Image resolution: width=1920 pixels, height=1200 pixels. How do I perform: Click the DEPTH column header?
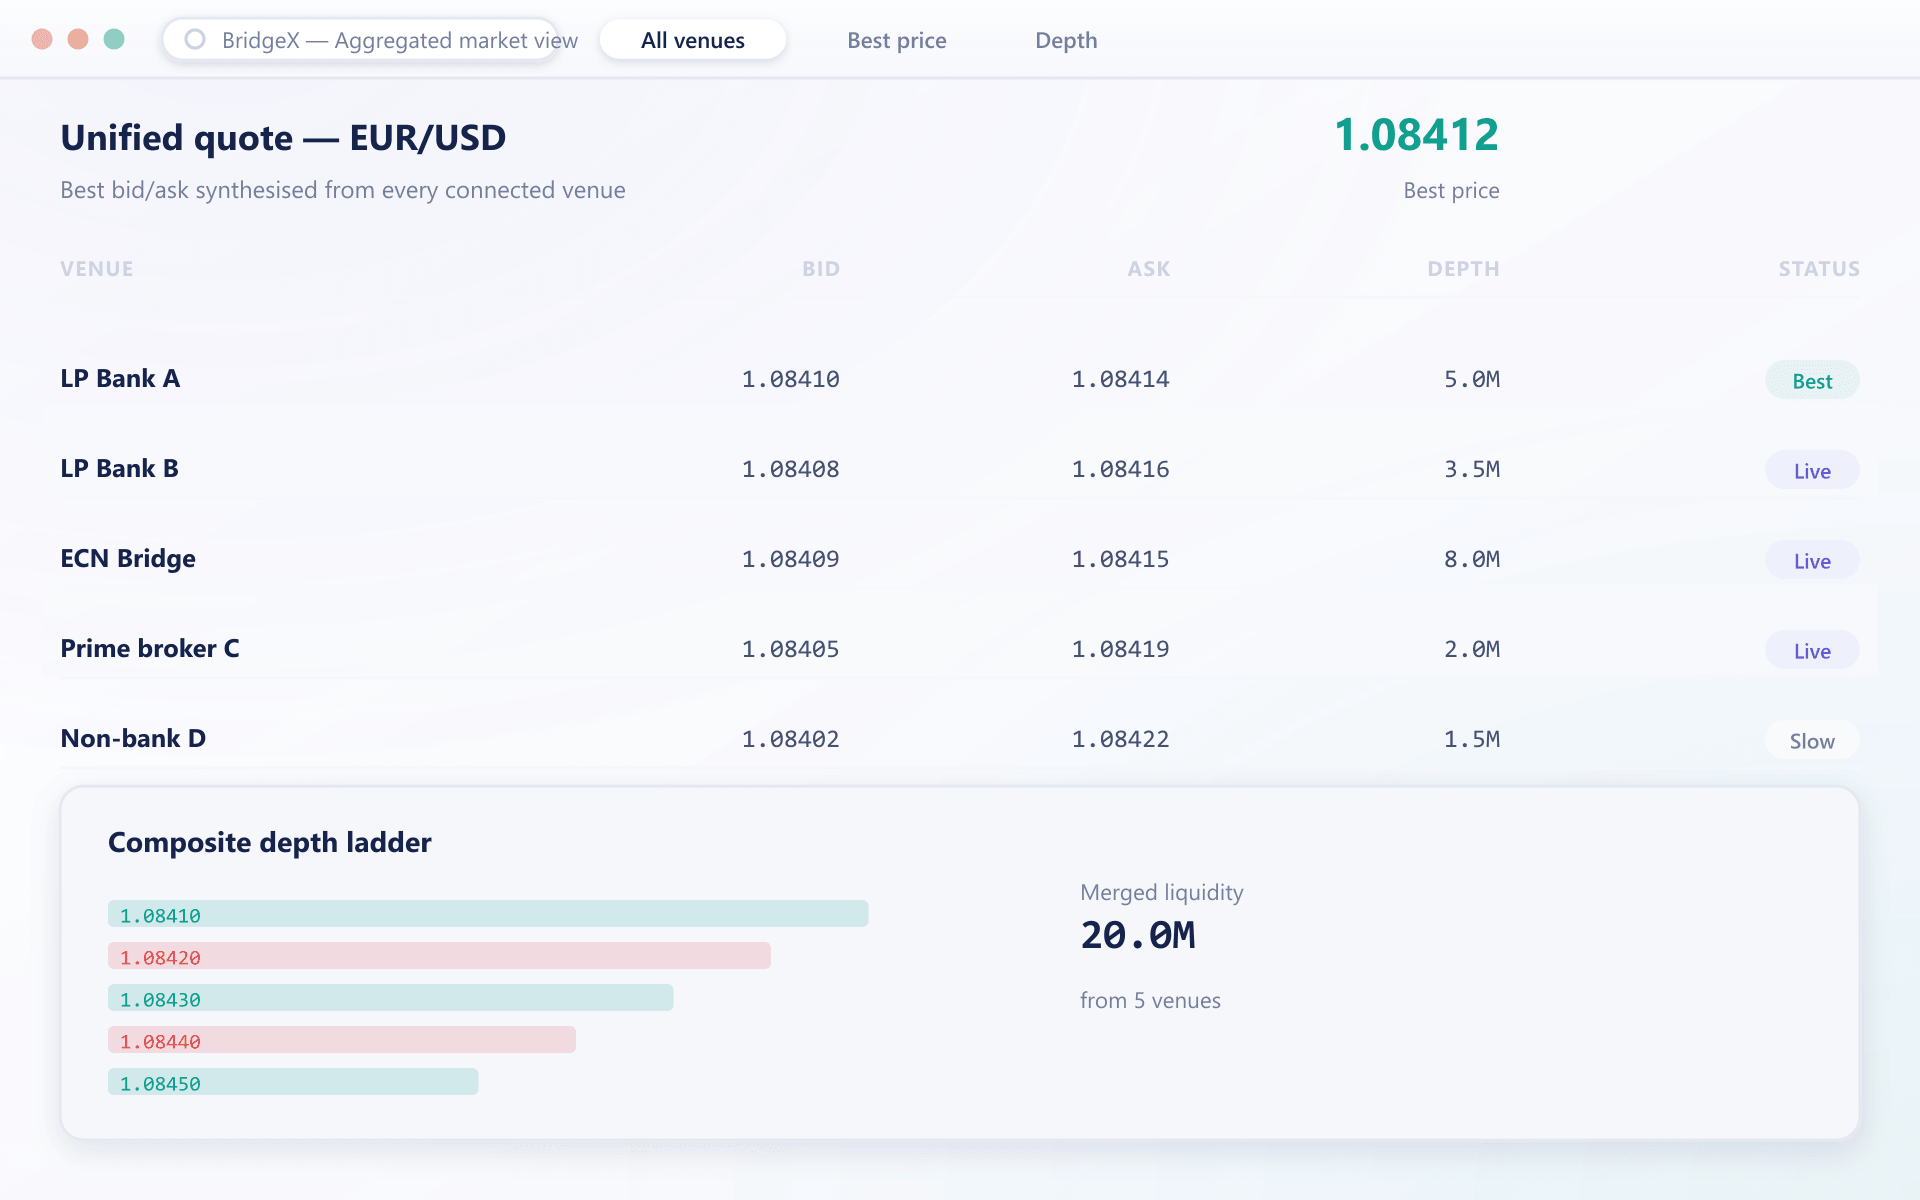(1463, 269)
